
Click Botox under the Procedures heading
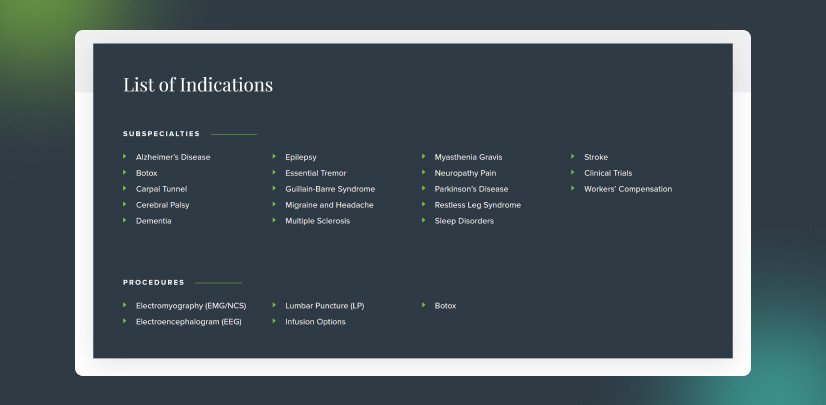point(445,306)
